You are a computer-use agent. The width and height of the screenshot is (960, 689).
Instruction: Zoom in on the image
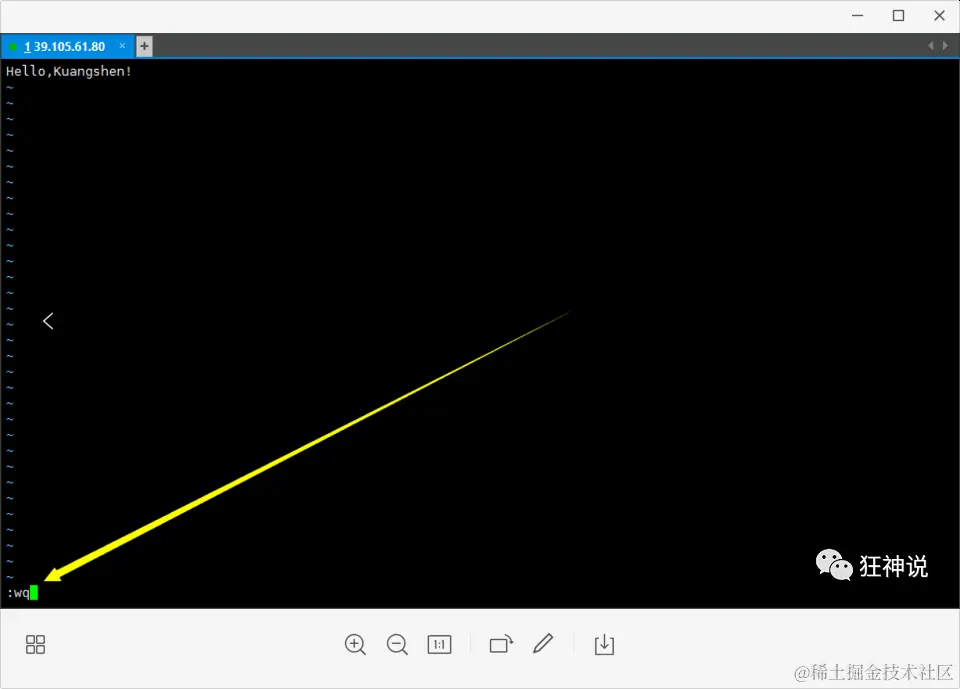coord(355,644)
